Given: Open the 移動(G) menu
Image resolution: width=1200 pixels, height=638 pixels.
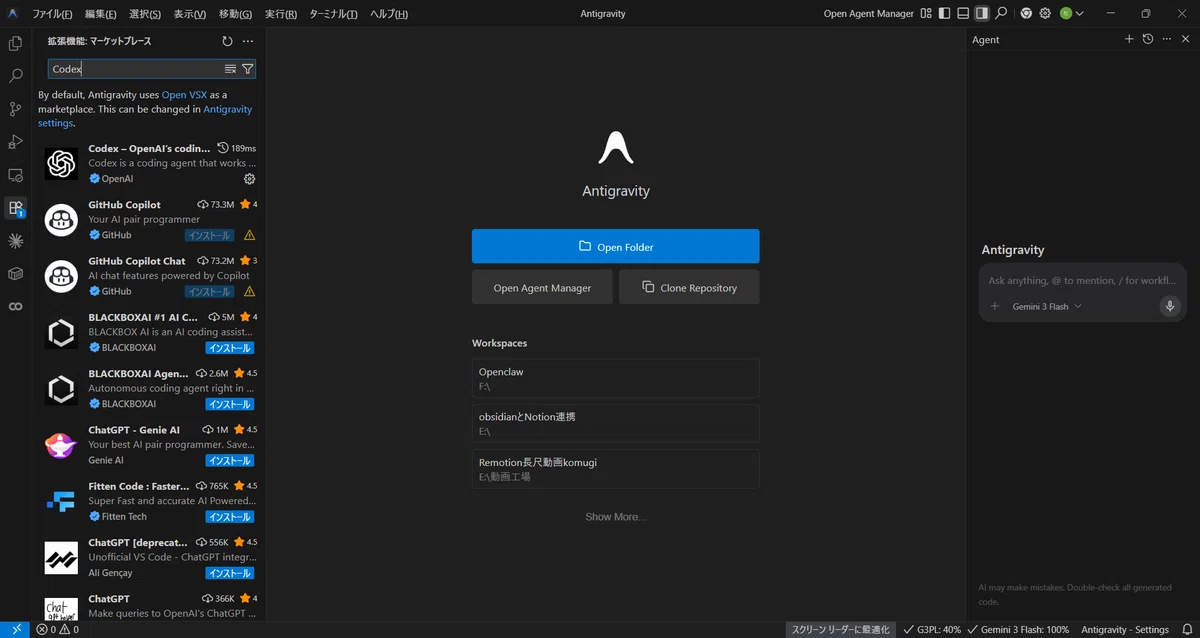Looking at the screenshot, I should click(236, 14).
